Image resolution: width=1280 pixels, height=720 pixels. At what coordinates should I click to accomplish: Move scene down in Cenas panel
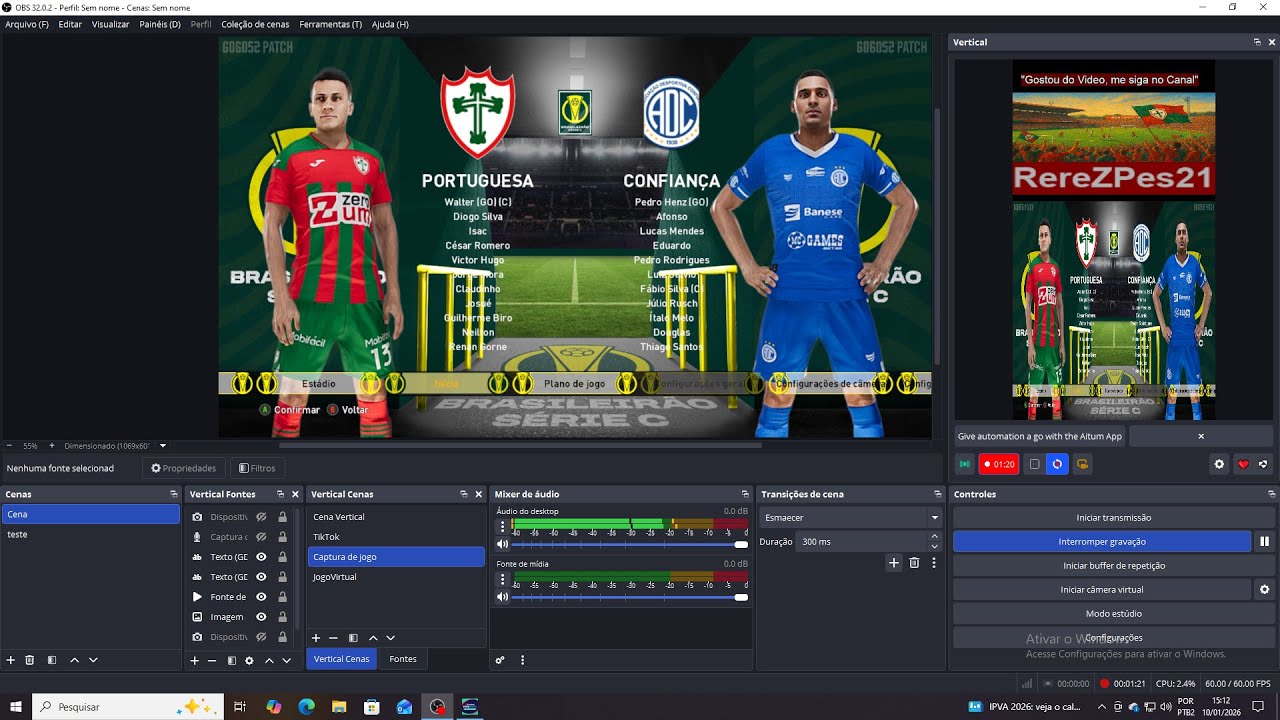coord(93,660)
